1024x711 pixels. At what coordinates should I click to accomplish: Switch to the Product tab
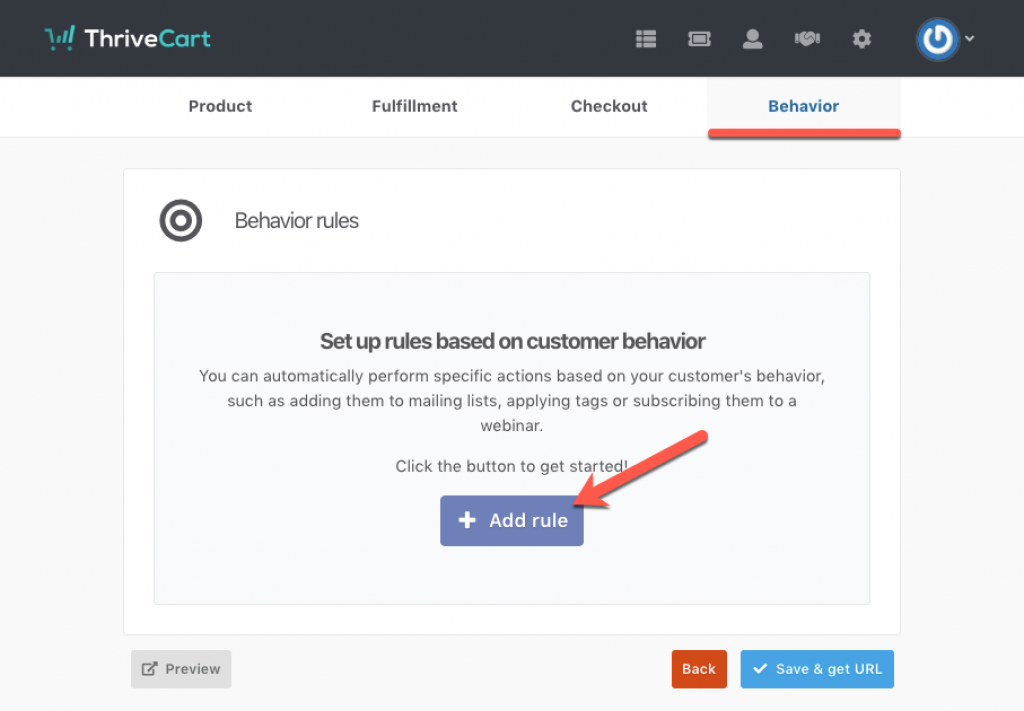220,106
